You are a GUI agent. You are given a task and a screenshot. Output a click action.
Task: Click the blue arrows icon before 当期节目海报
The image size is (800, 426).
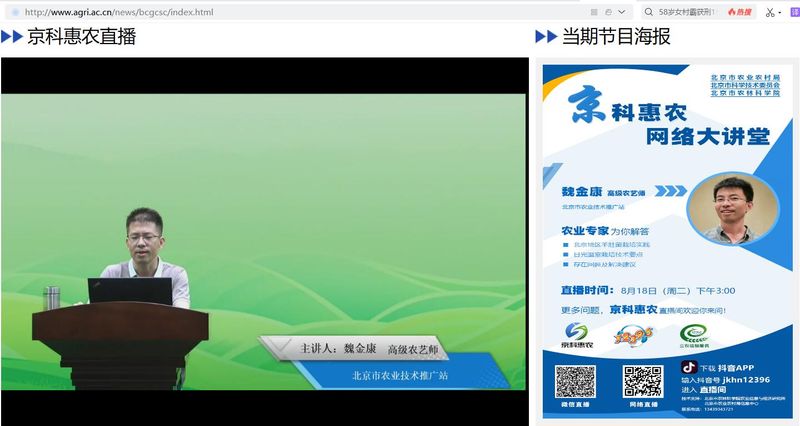click(x=546, y=36)
